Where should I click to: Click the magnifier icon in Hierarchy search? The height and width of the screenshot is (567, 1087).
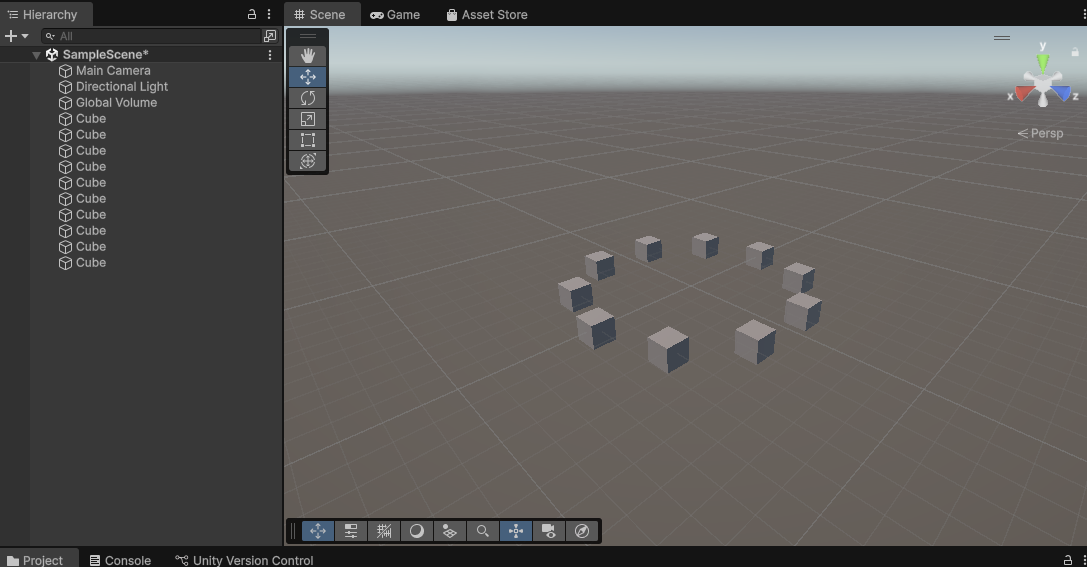click(50, 36)
